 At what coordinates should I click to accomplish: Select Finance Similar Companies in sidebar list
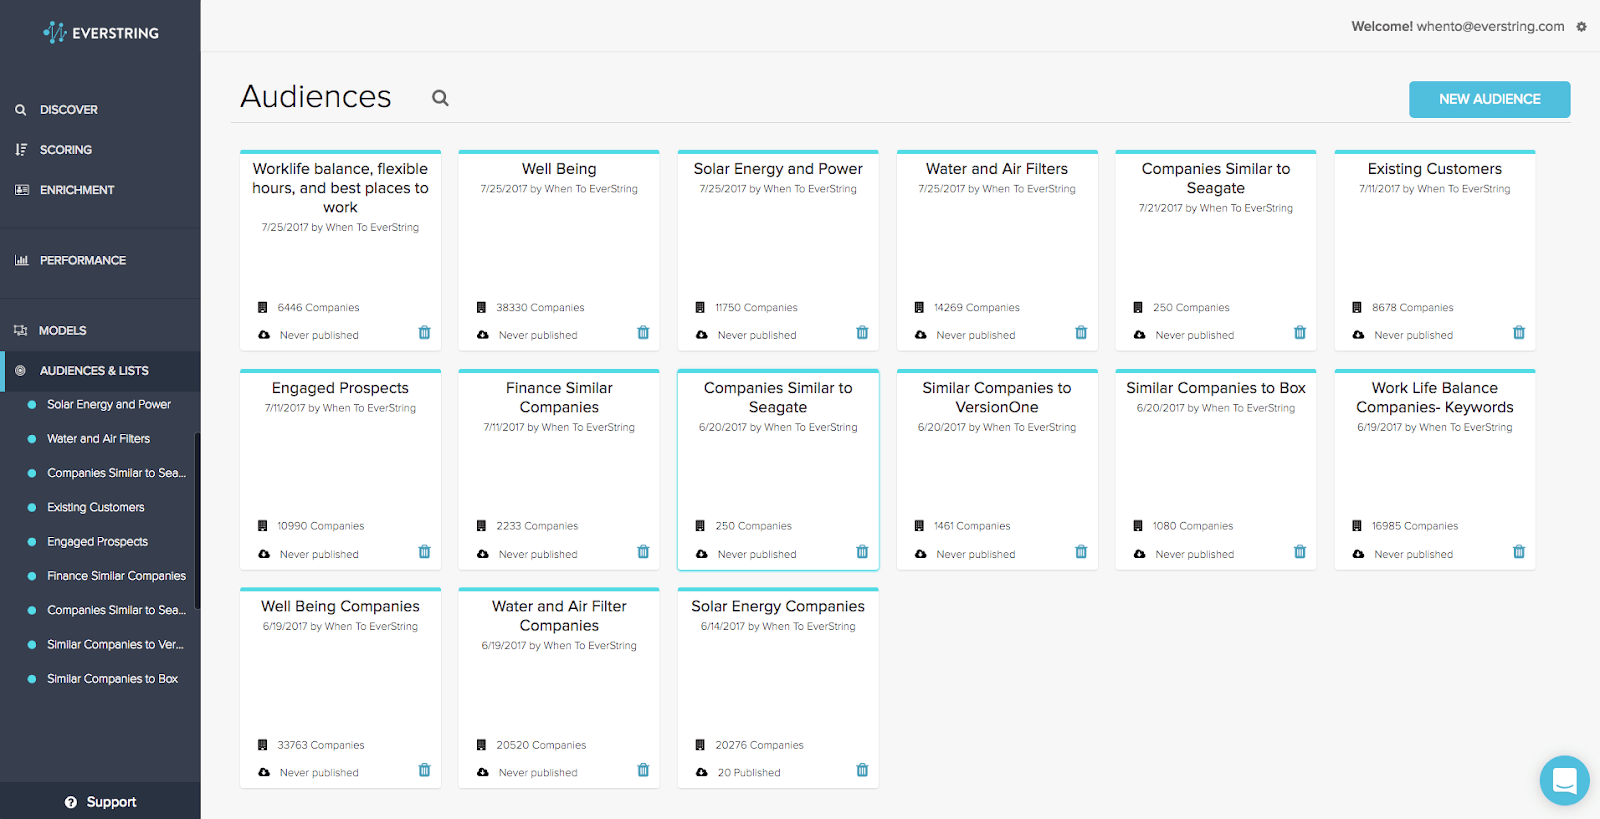[x=116, y=576]
